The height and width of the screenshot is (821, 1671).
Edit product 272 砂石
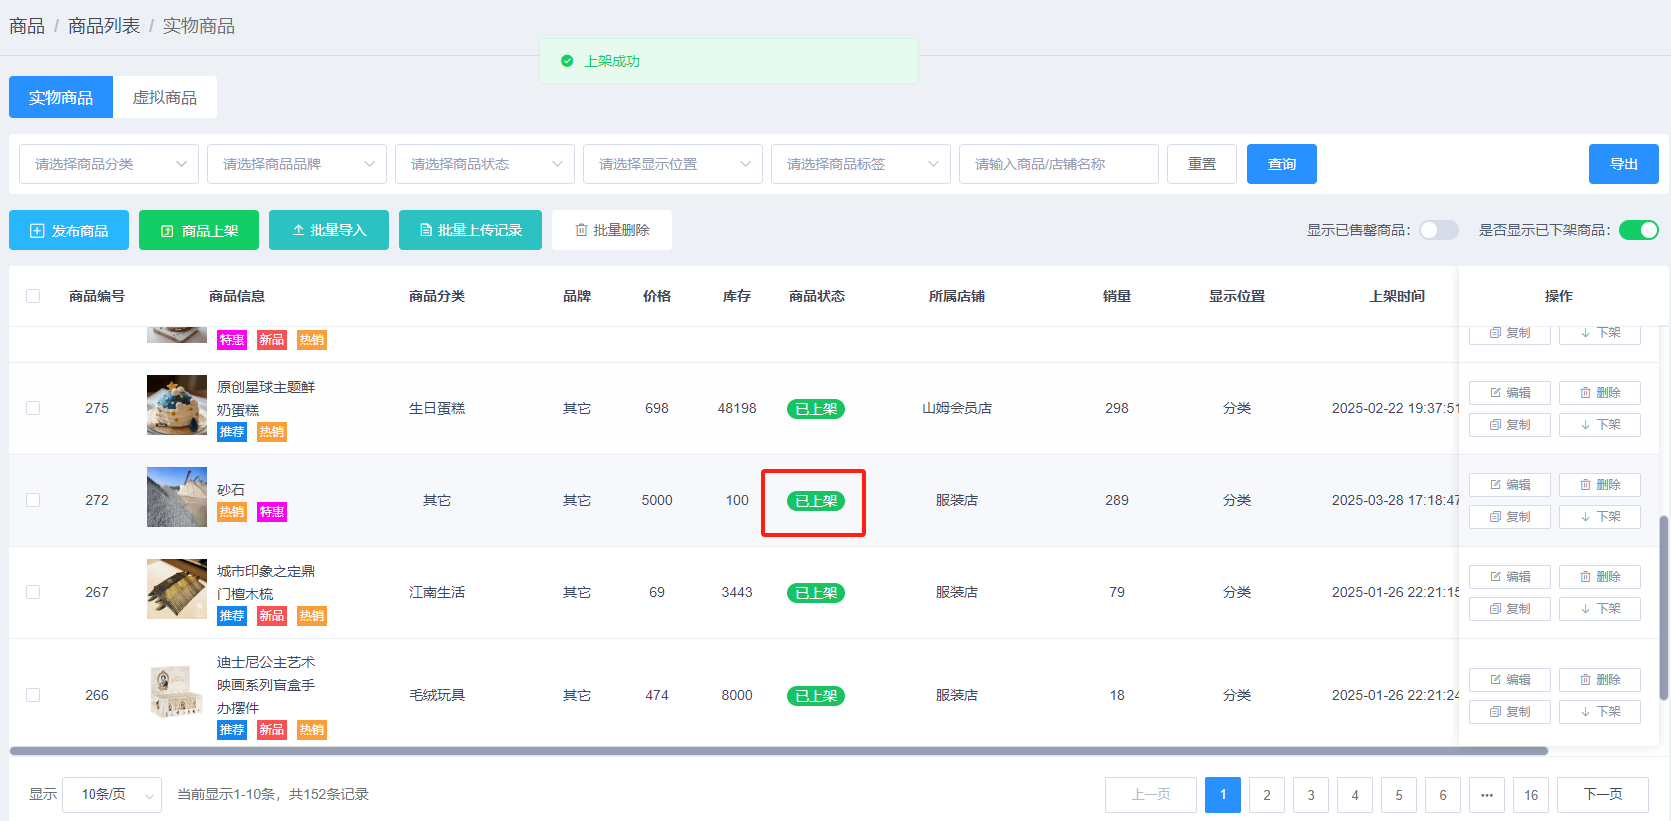point(1510,485)
